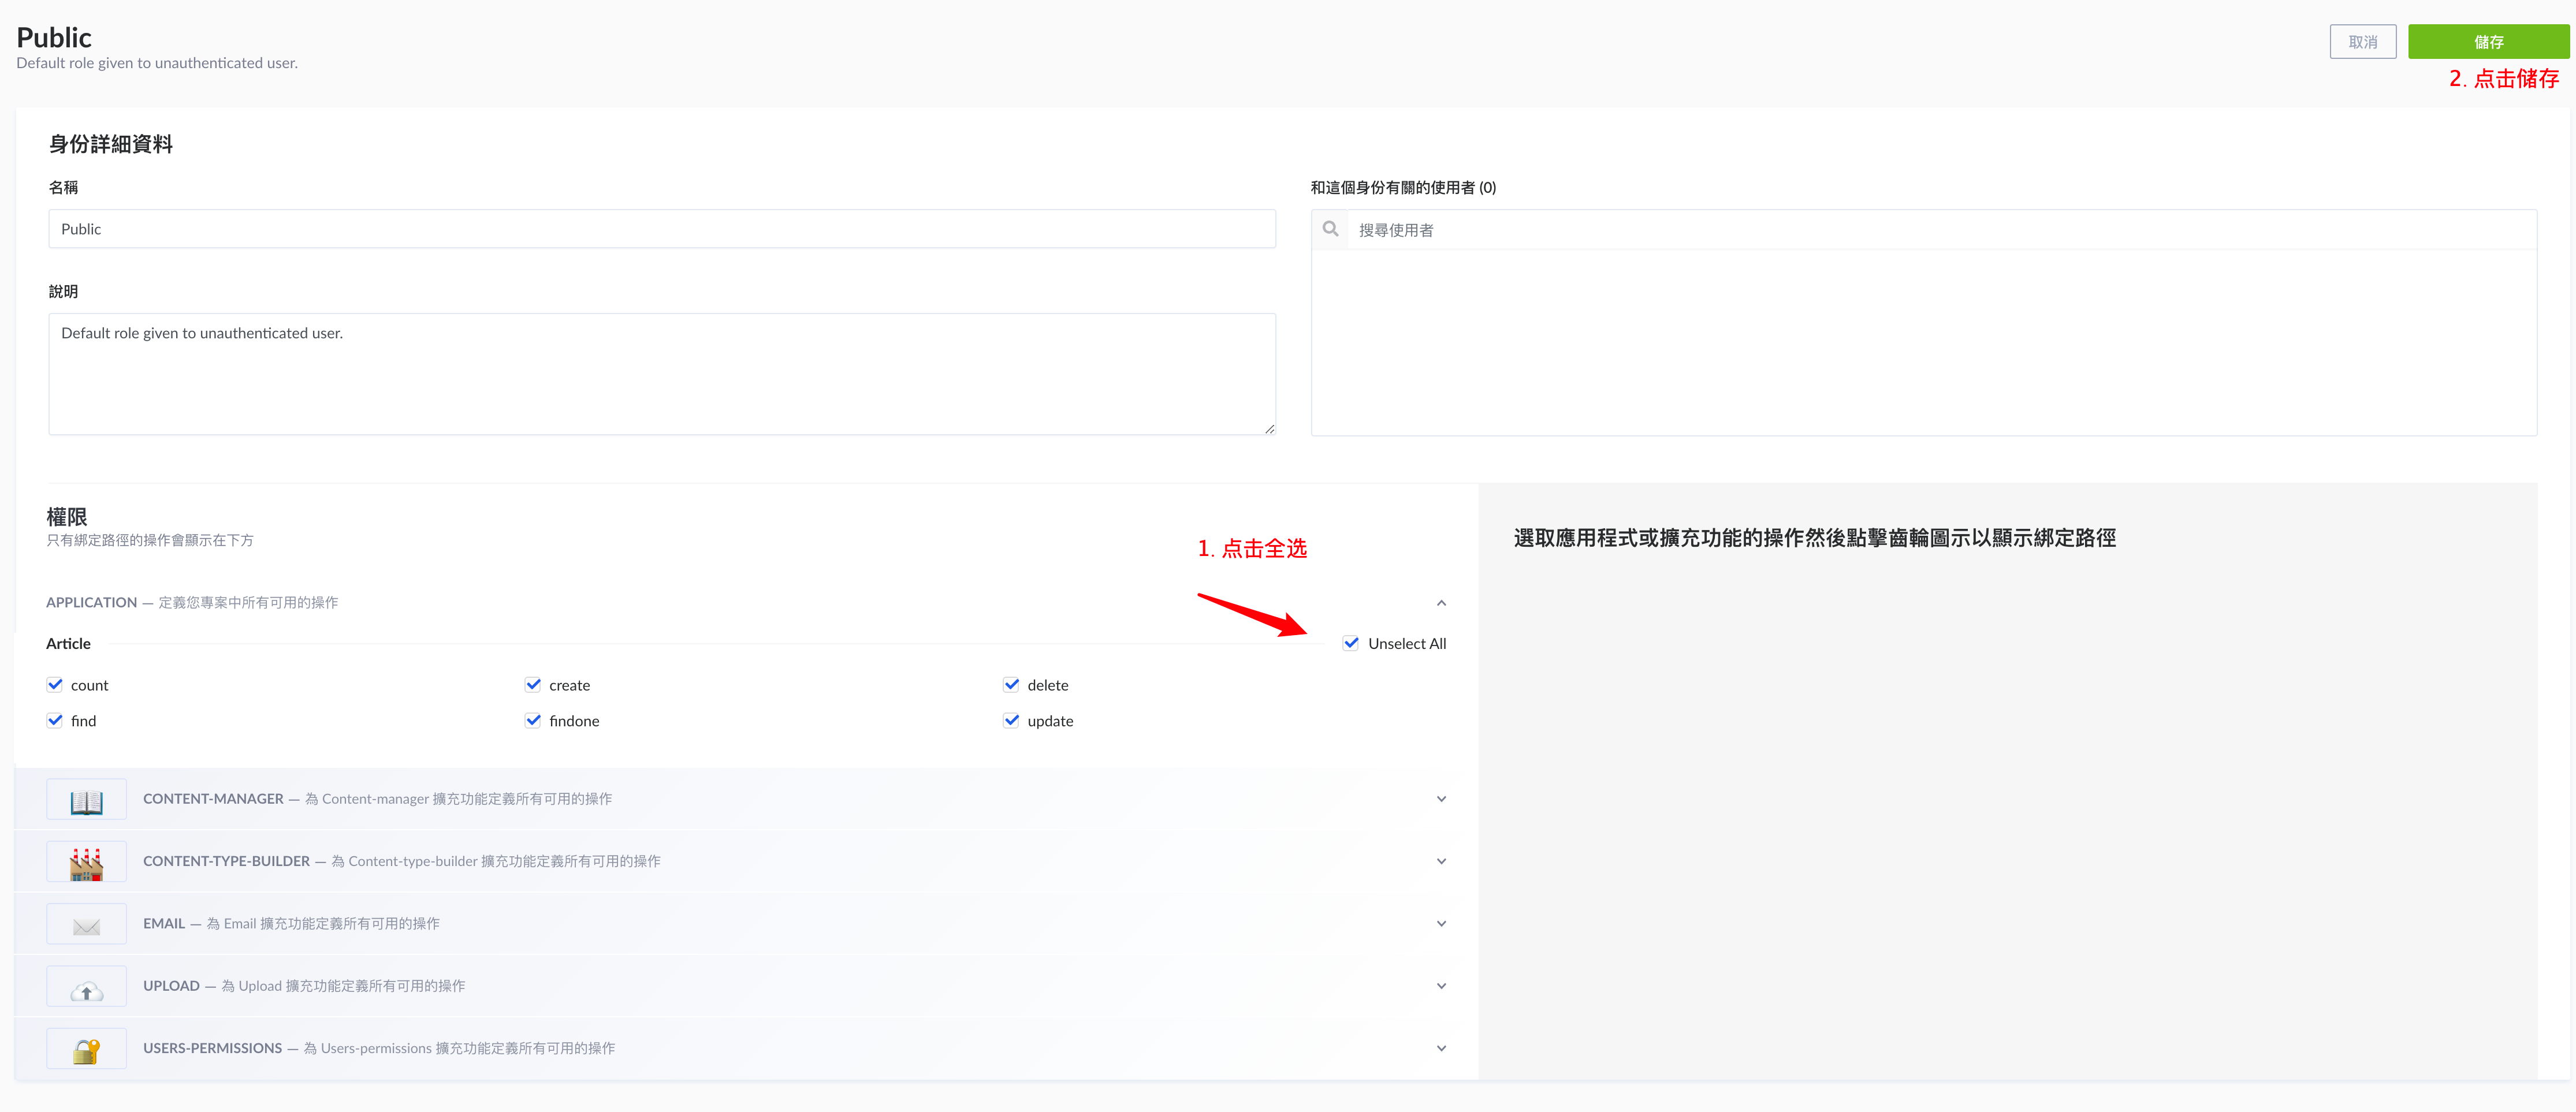Image resolution: width=2576 pixels, height=1112 pixels.
Task: Click the green 儲存 save button
Action: coord(2488,42)
